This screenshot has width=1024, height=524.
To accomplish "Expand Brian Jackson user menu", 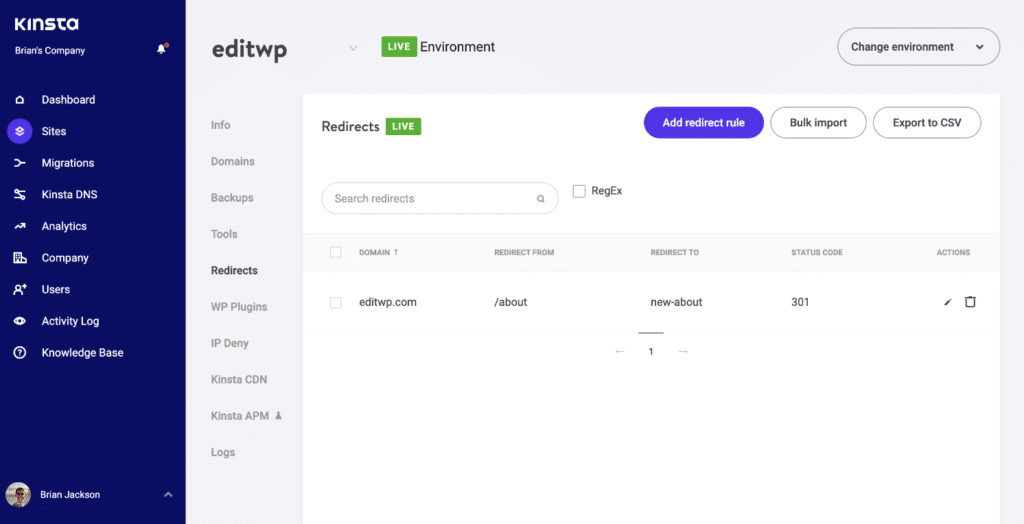I will [168, 495].
